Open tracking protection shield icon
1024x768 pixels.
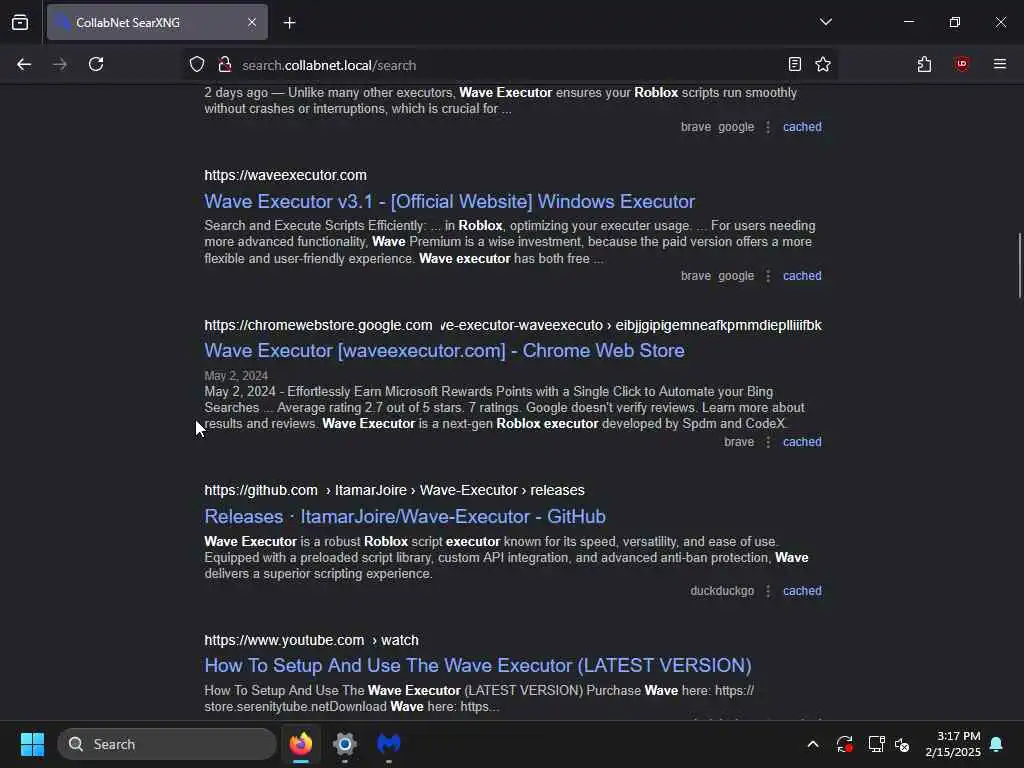pos(197,65)
